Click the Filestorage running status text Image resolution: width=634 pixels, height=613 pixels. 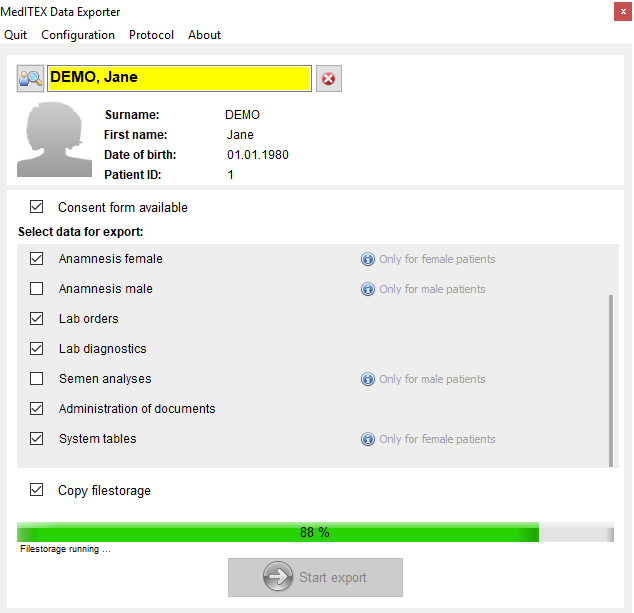point(65,549)
